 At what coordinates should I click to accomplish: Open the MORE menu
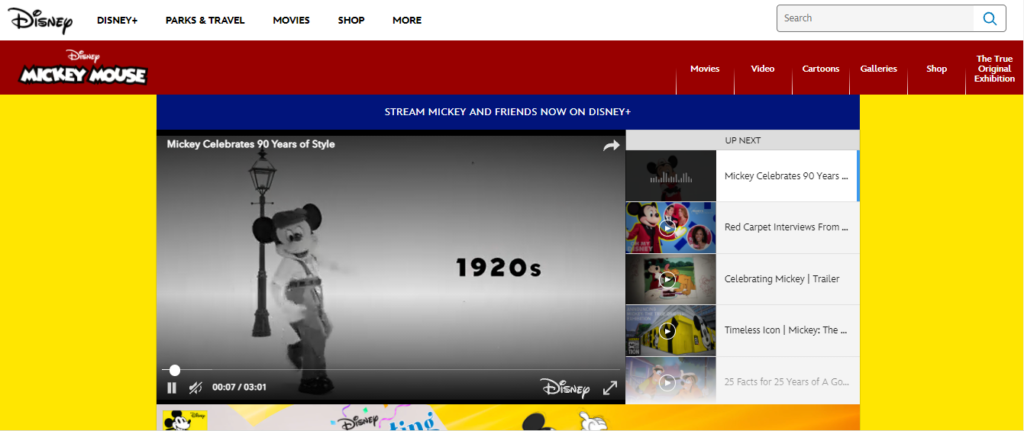[x=407, y=20]
